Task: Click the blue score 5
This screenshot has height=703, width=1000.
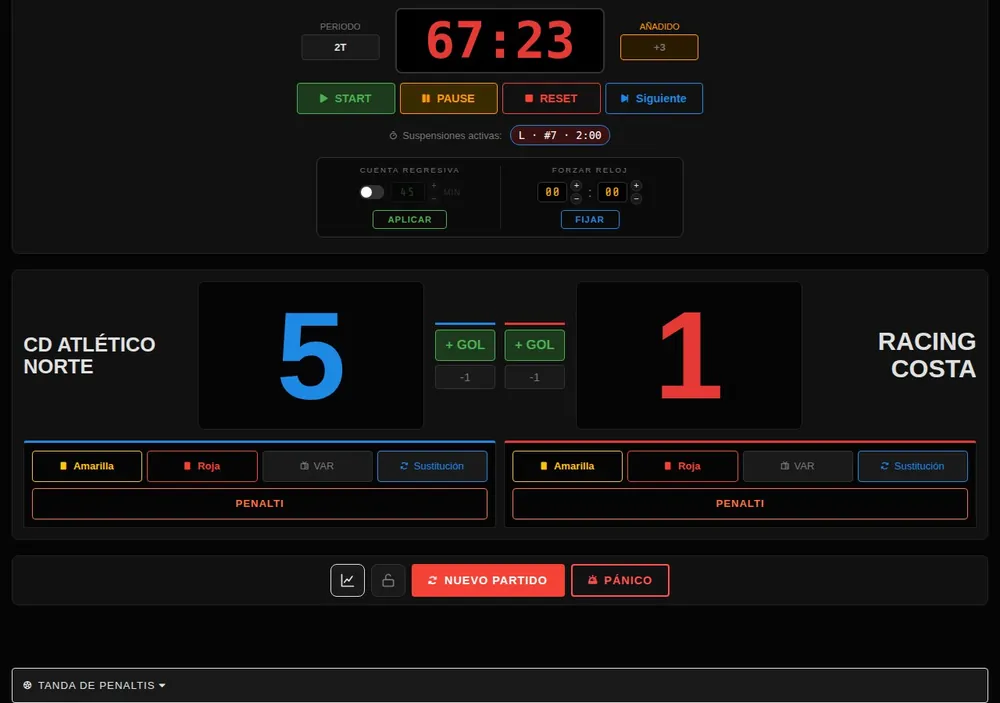Action: click(311, 355)
